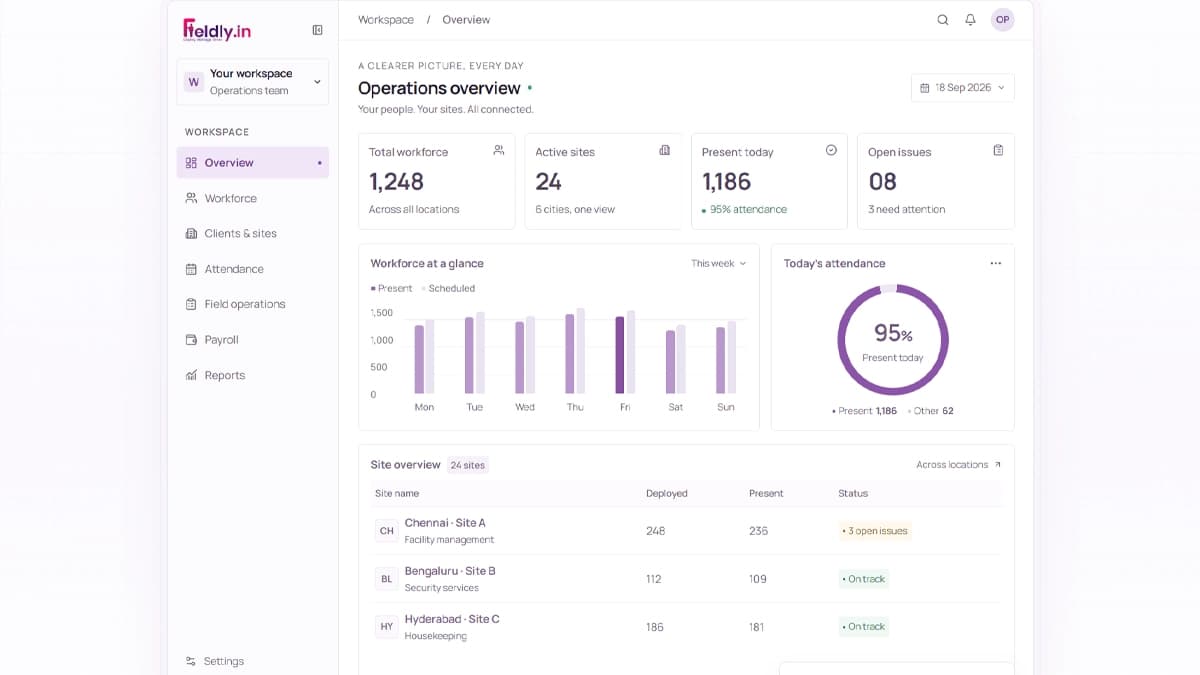Click the Site name column header
This screenshot has height=675, width=1200.
pos(397,493)
